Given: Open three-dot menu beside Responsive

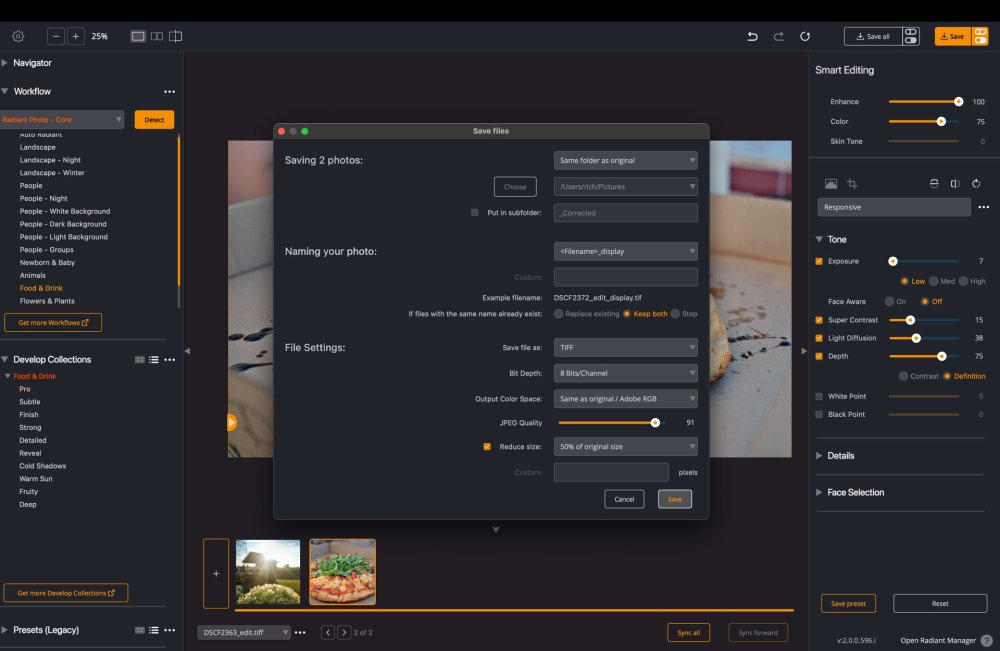Looking at the screenshot, I should (983, 207).
